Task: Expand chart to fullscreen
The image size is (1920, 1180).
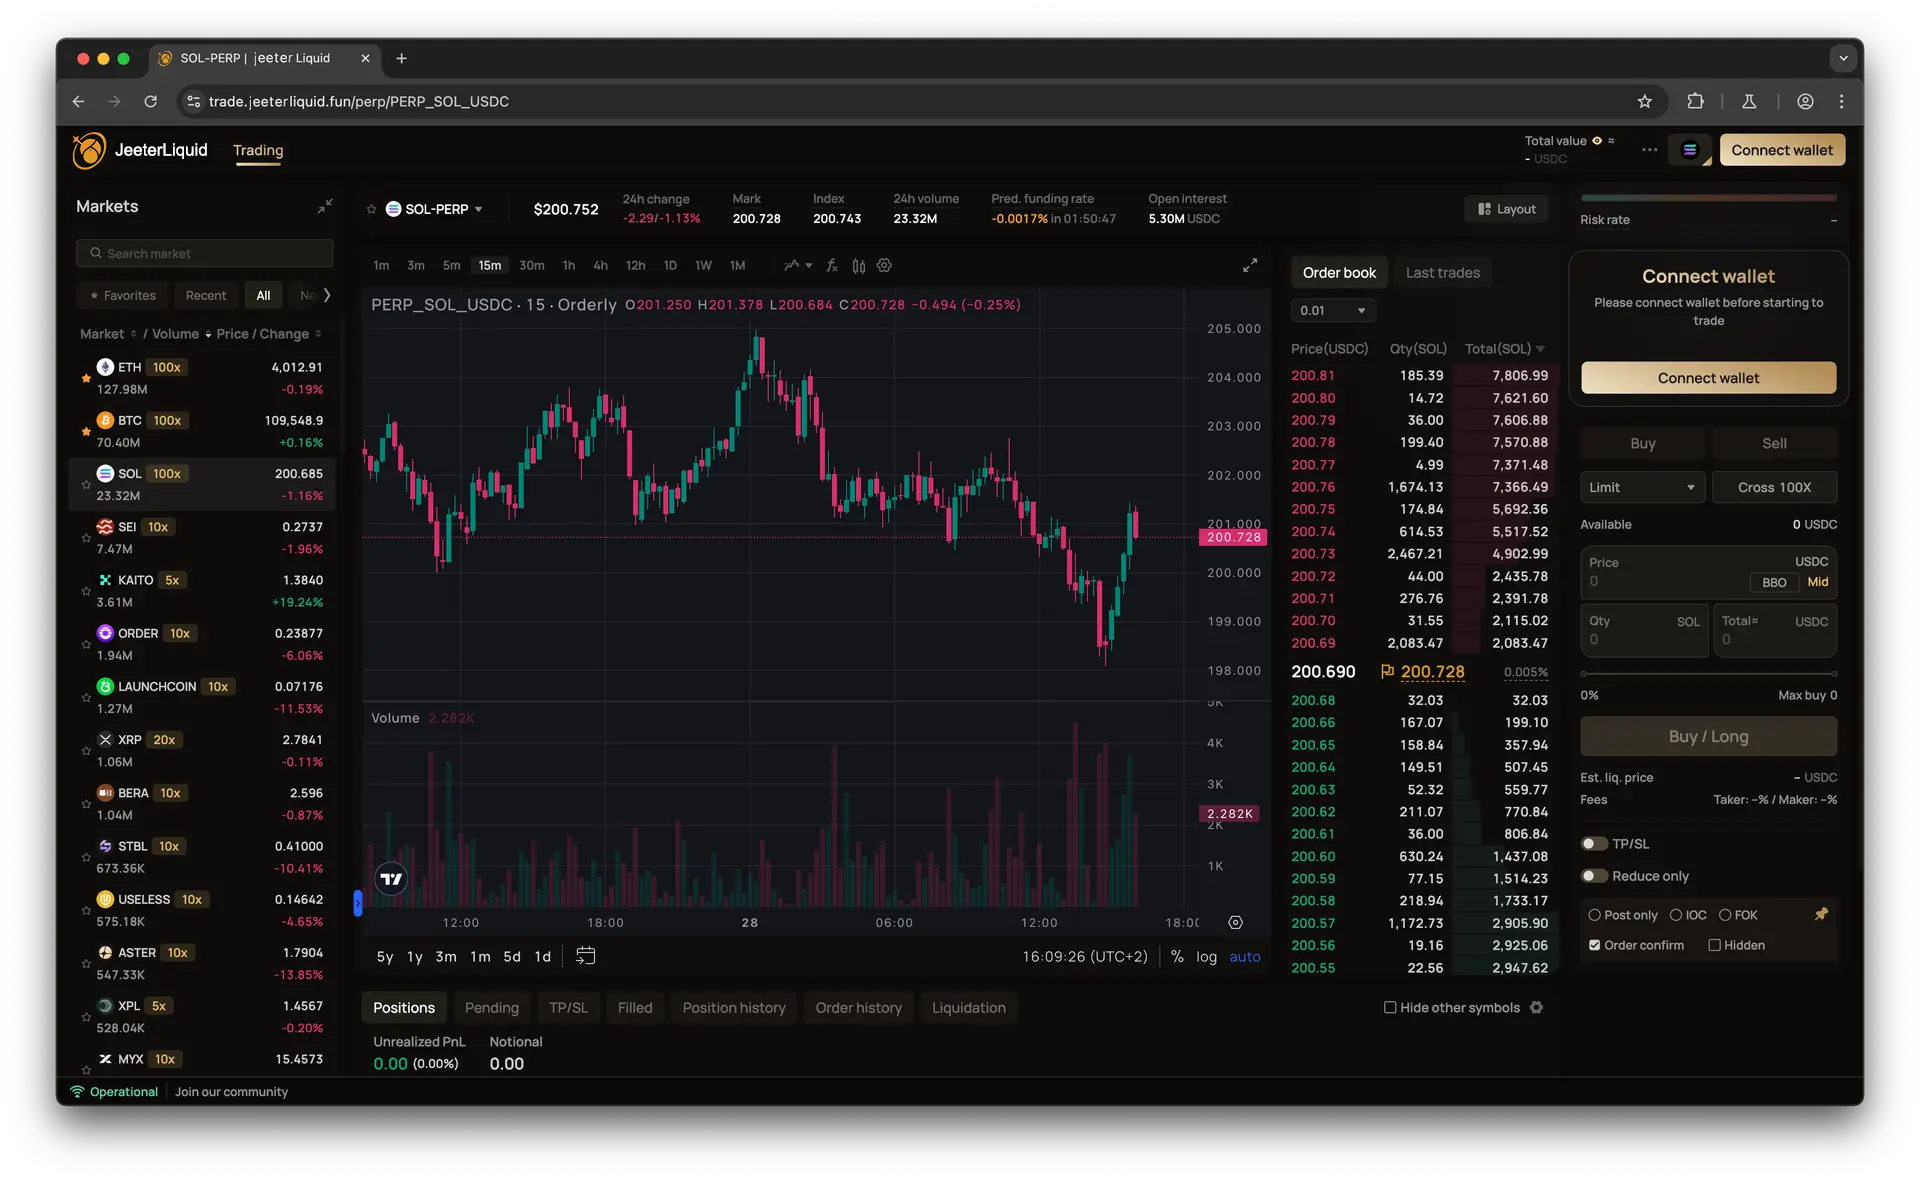Action: [x=1249, y=266]
